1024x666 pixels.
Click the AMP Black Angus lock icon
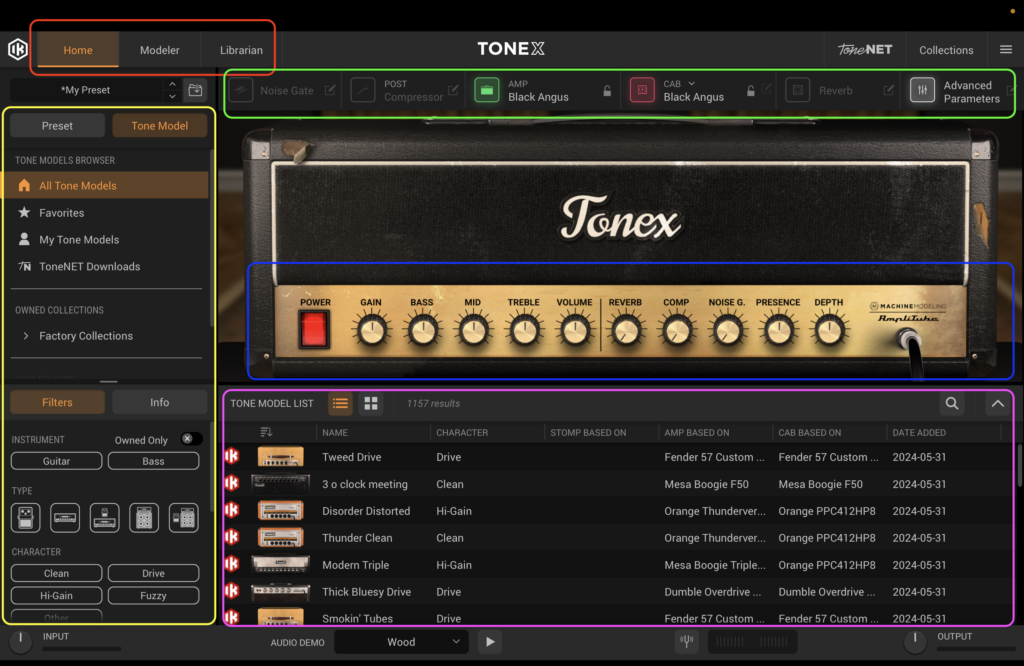[x=607, y=91]
